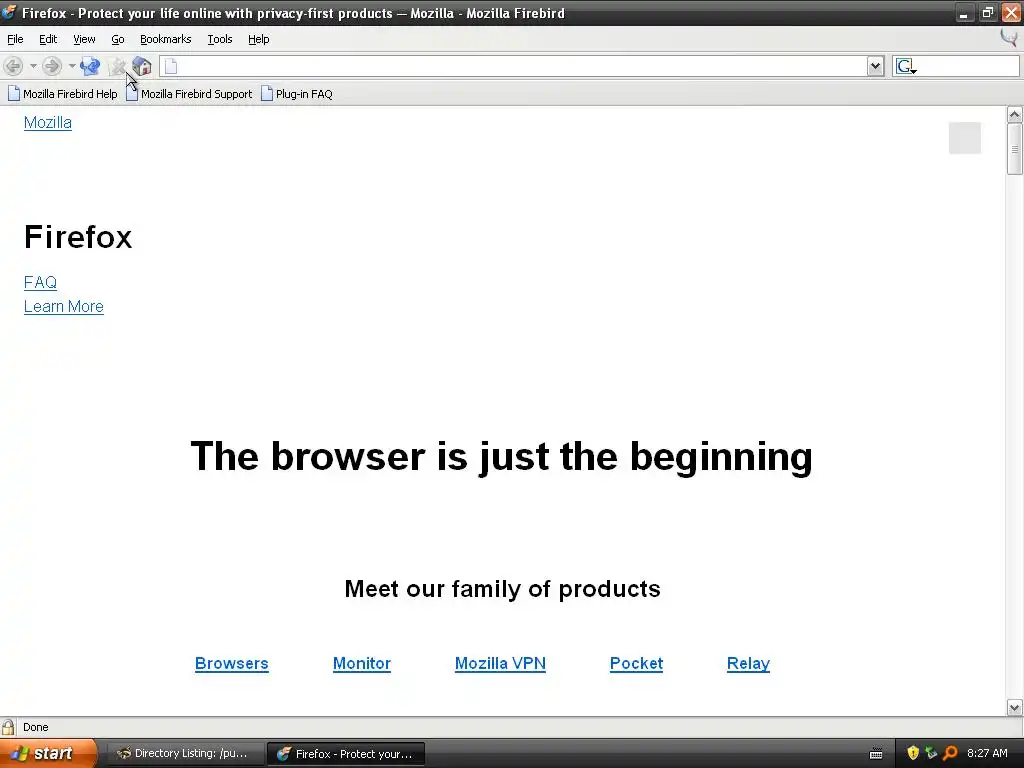Viewport: 1024px width, 768px height.
Task: Click the vertical scrollbar up arrow
Action: [1014, 115]
